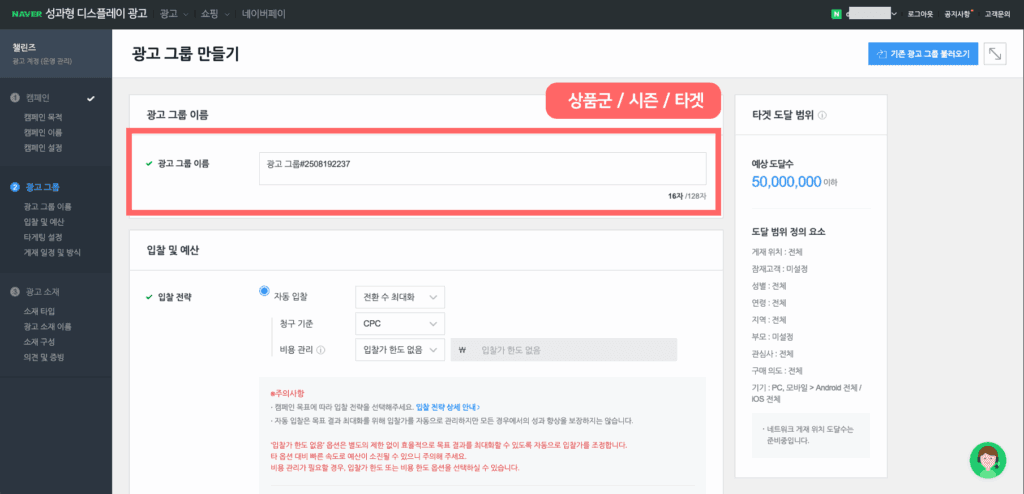1024x494 pixels.
Task: Select 광고 소재 step in sidebar
Action: (42, 291)
